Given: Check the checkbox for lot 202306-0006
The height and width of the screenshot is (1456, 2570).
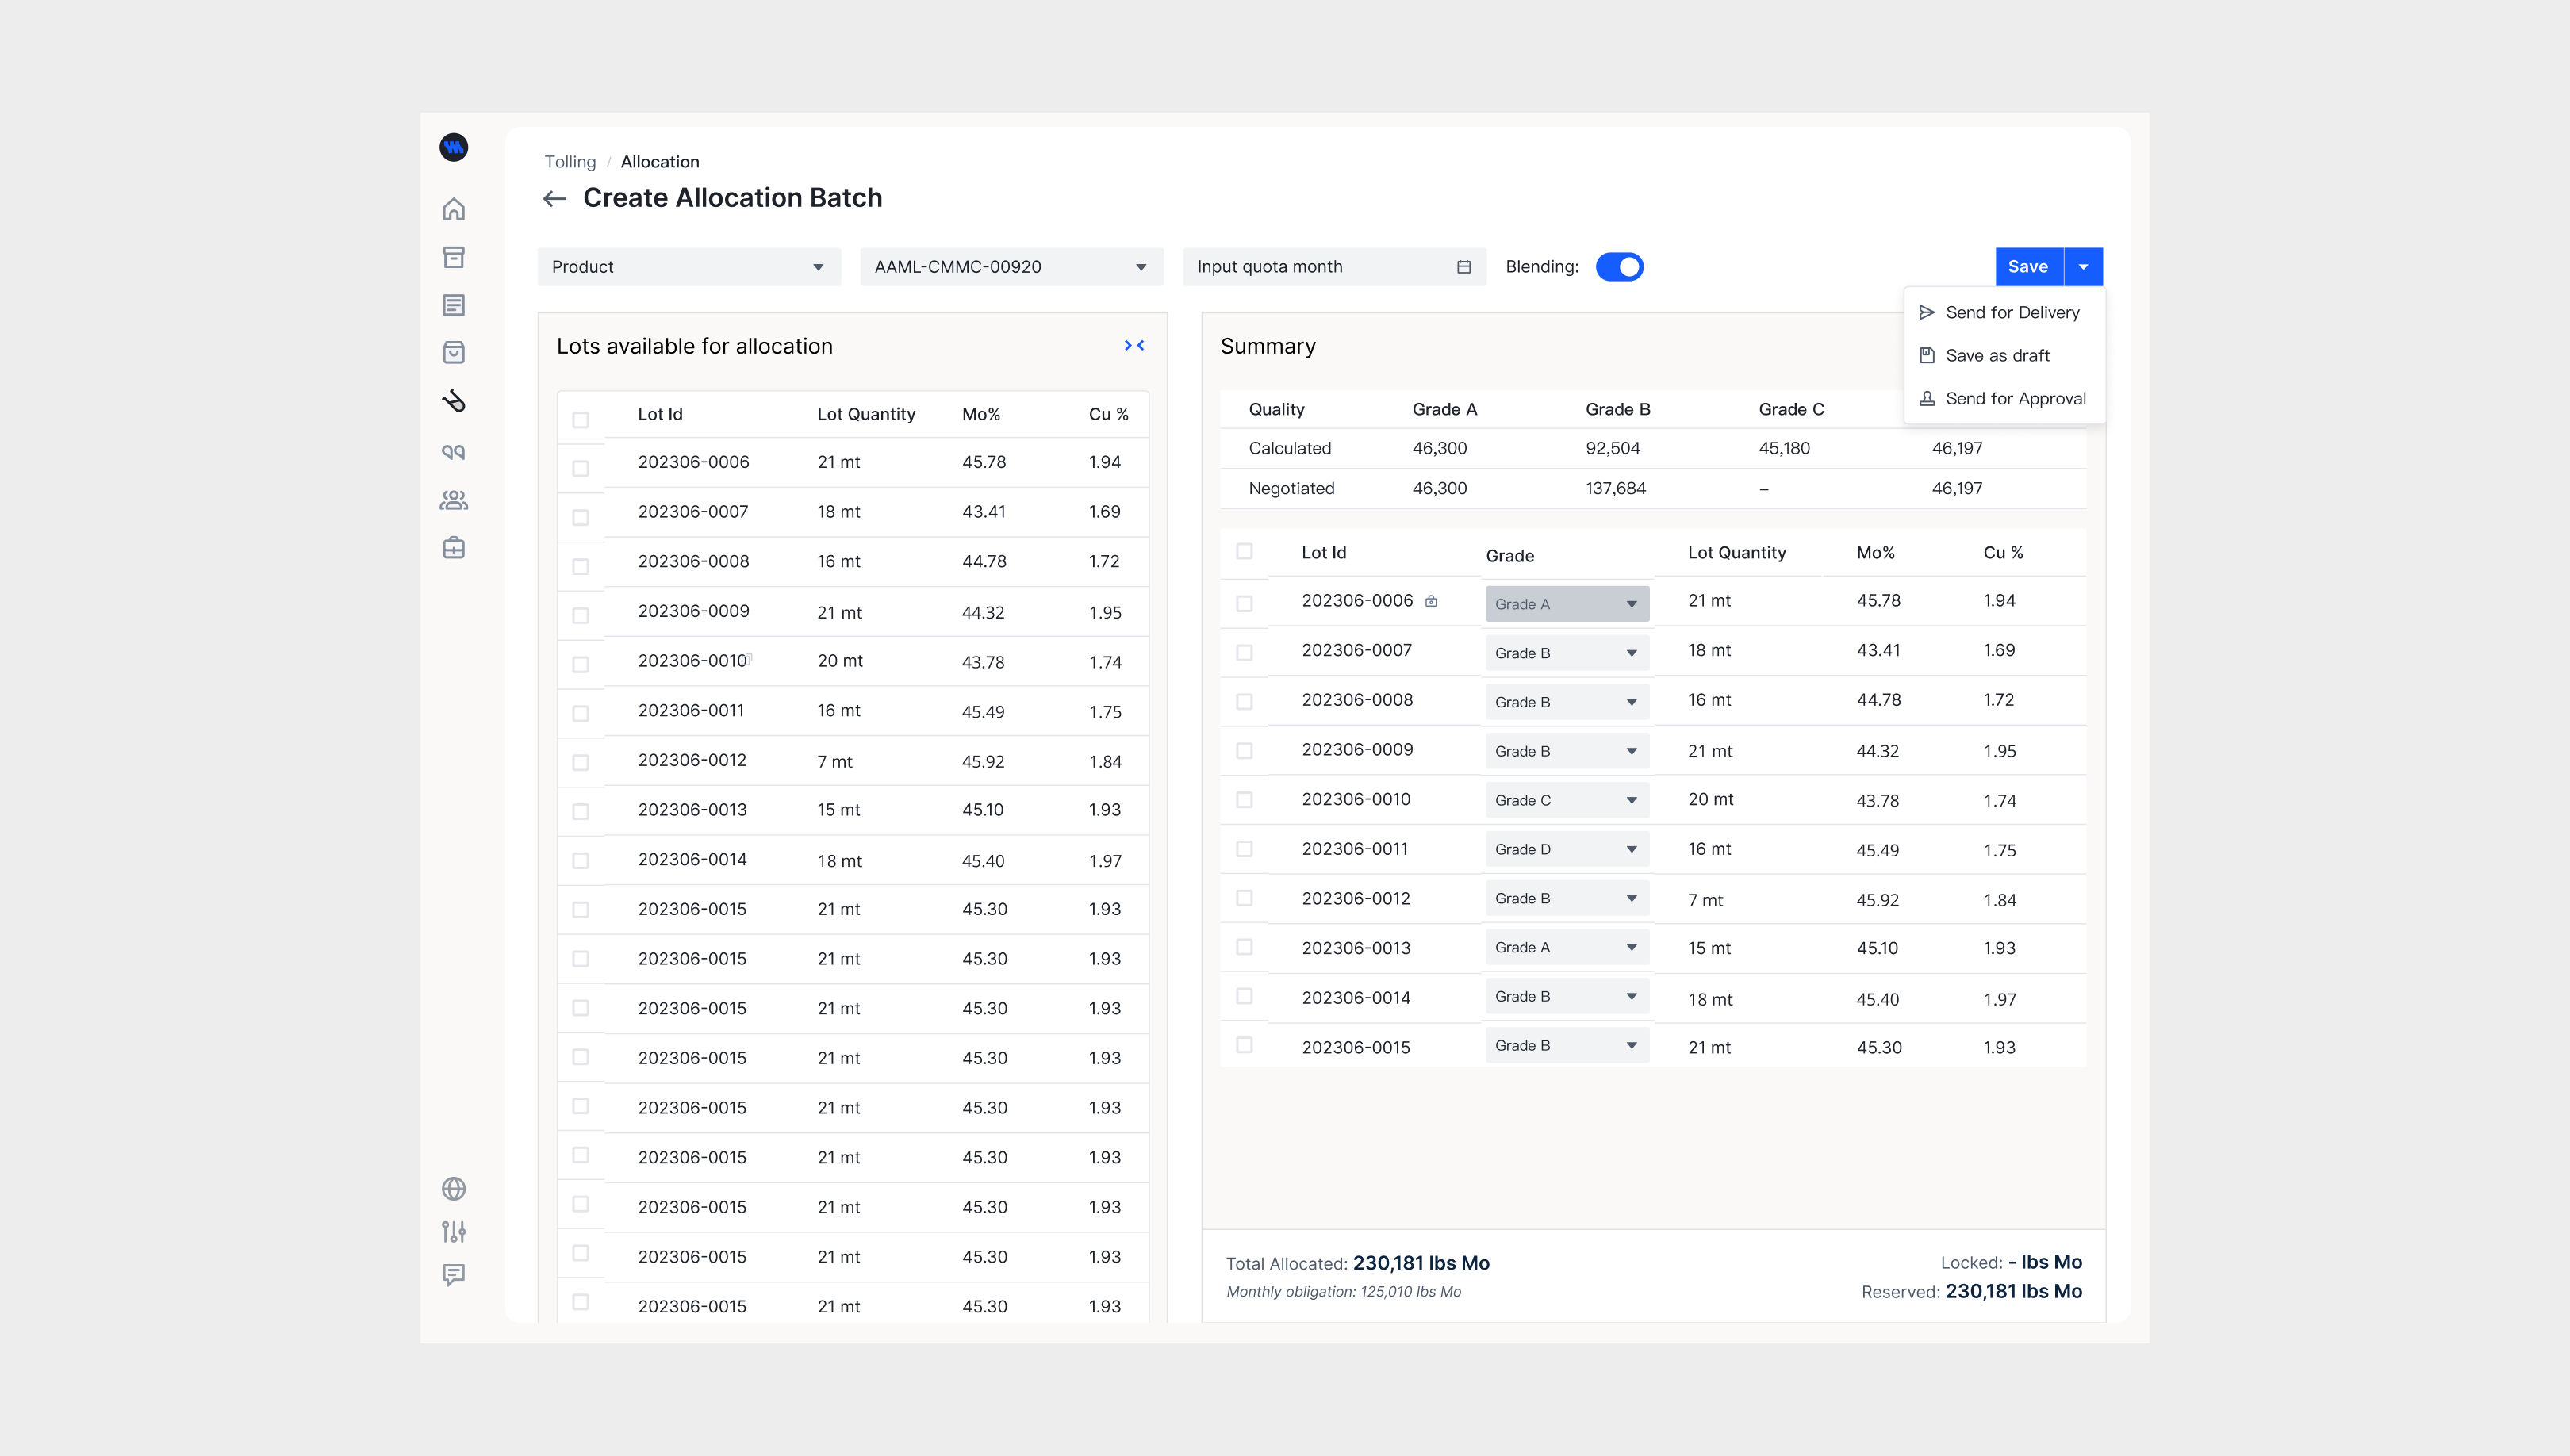Looking at the screenshot, I should pos(581,466).
